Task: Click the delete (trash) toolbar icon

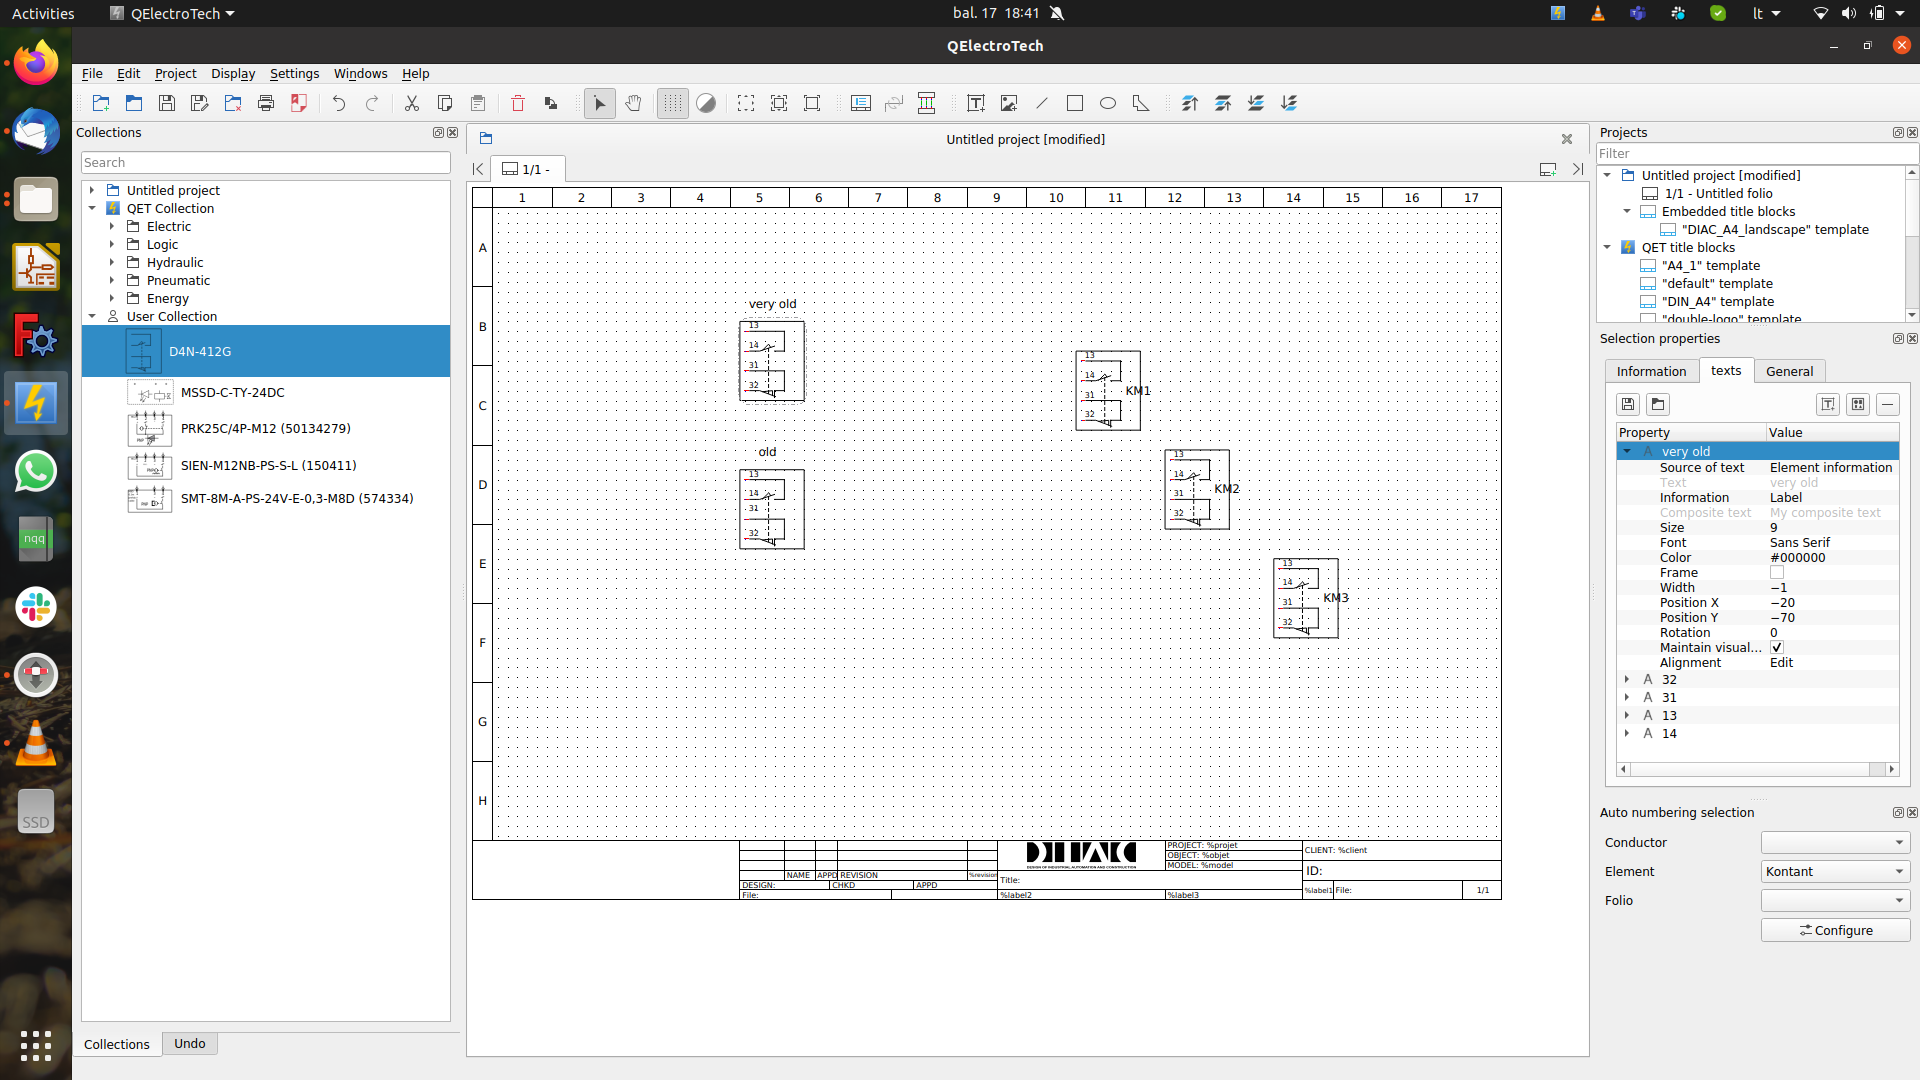Action: pyautogui.click(x=518, y=103)
